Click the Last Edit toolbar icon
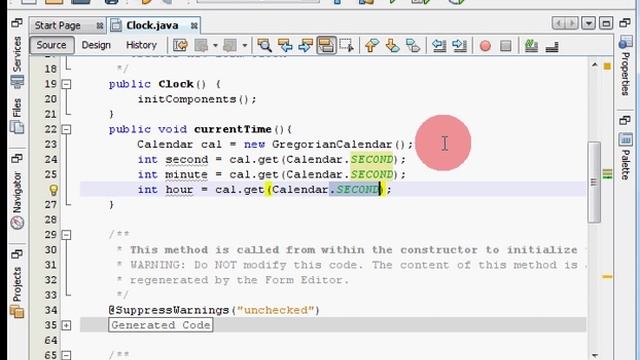 click(180, 45)
